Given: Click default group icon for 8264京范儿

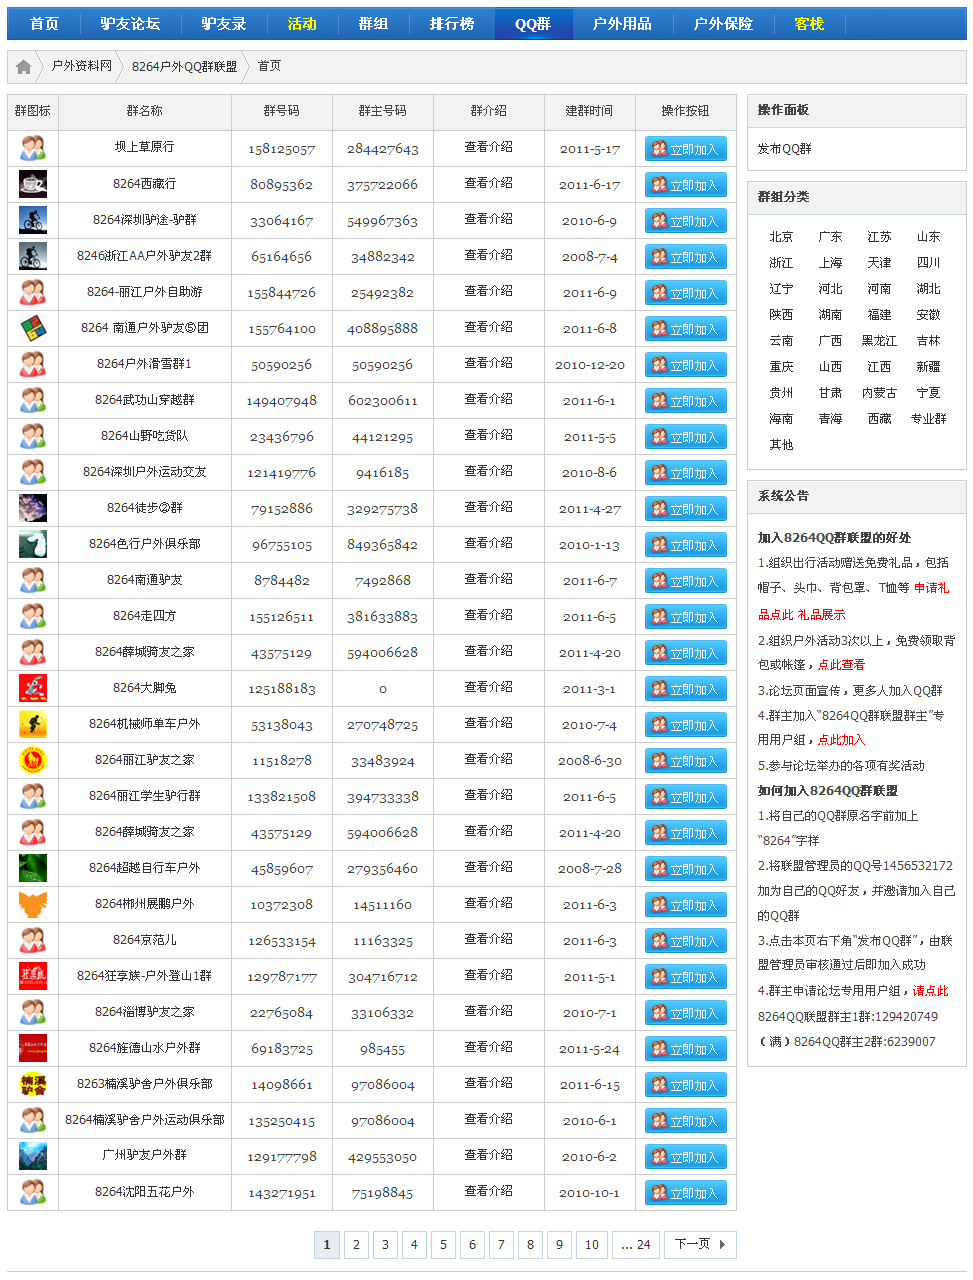Looking at the screenshot, I should [33, 940].
